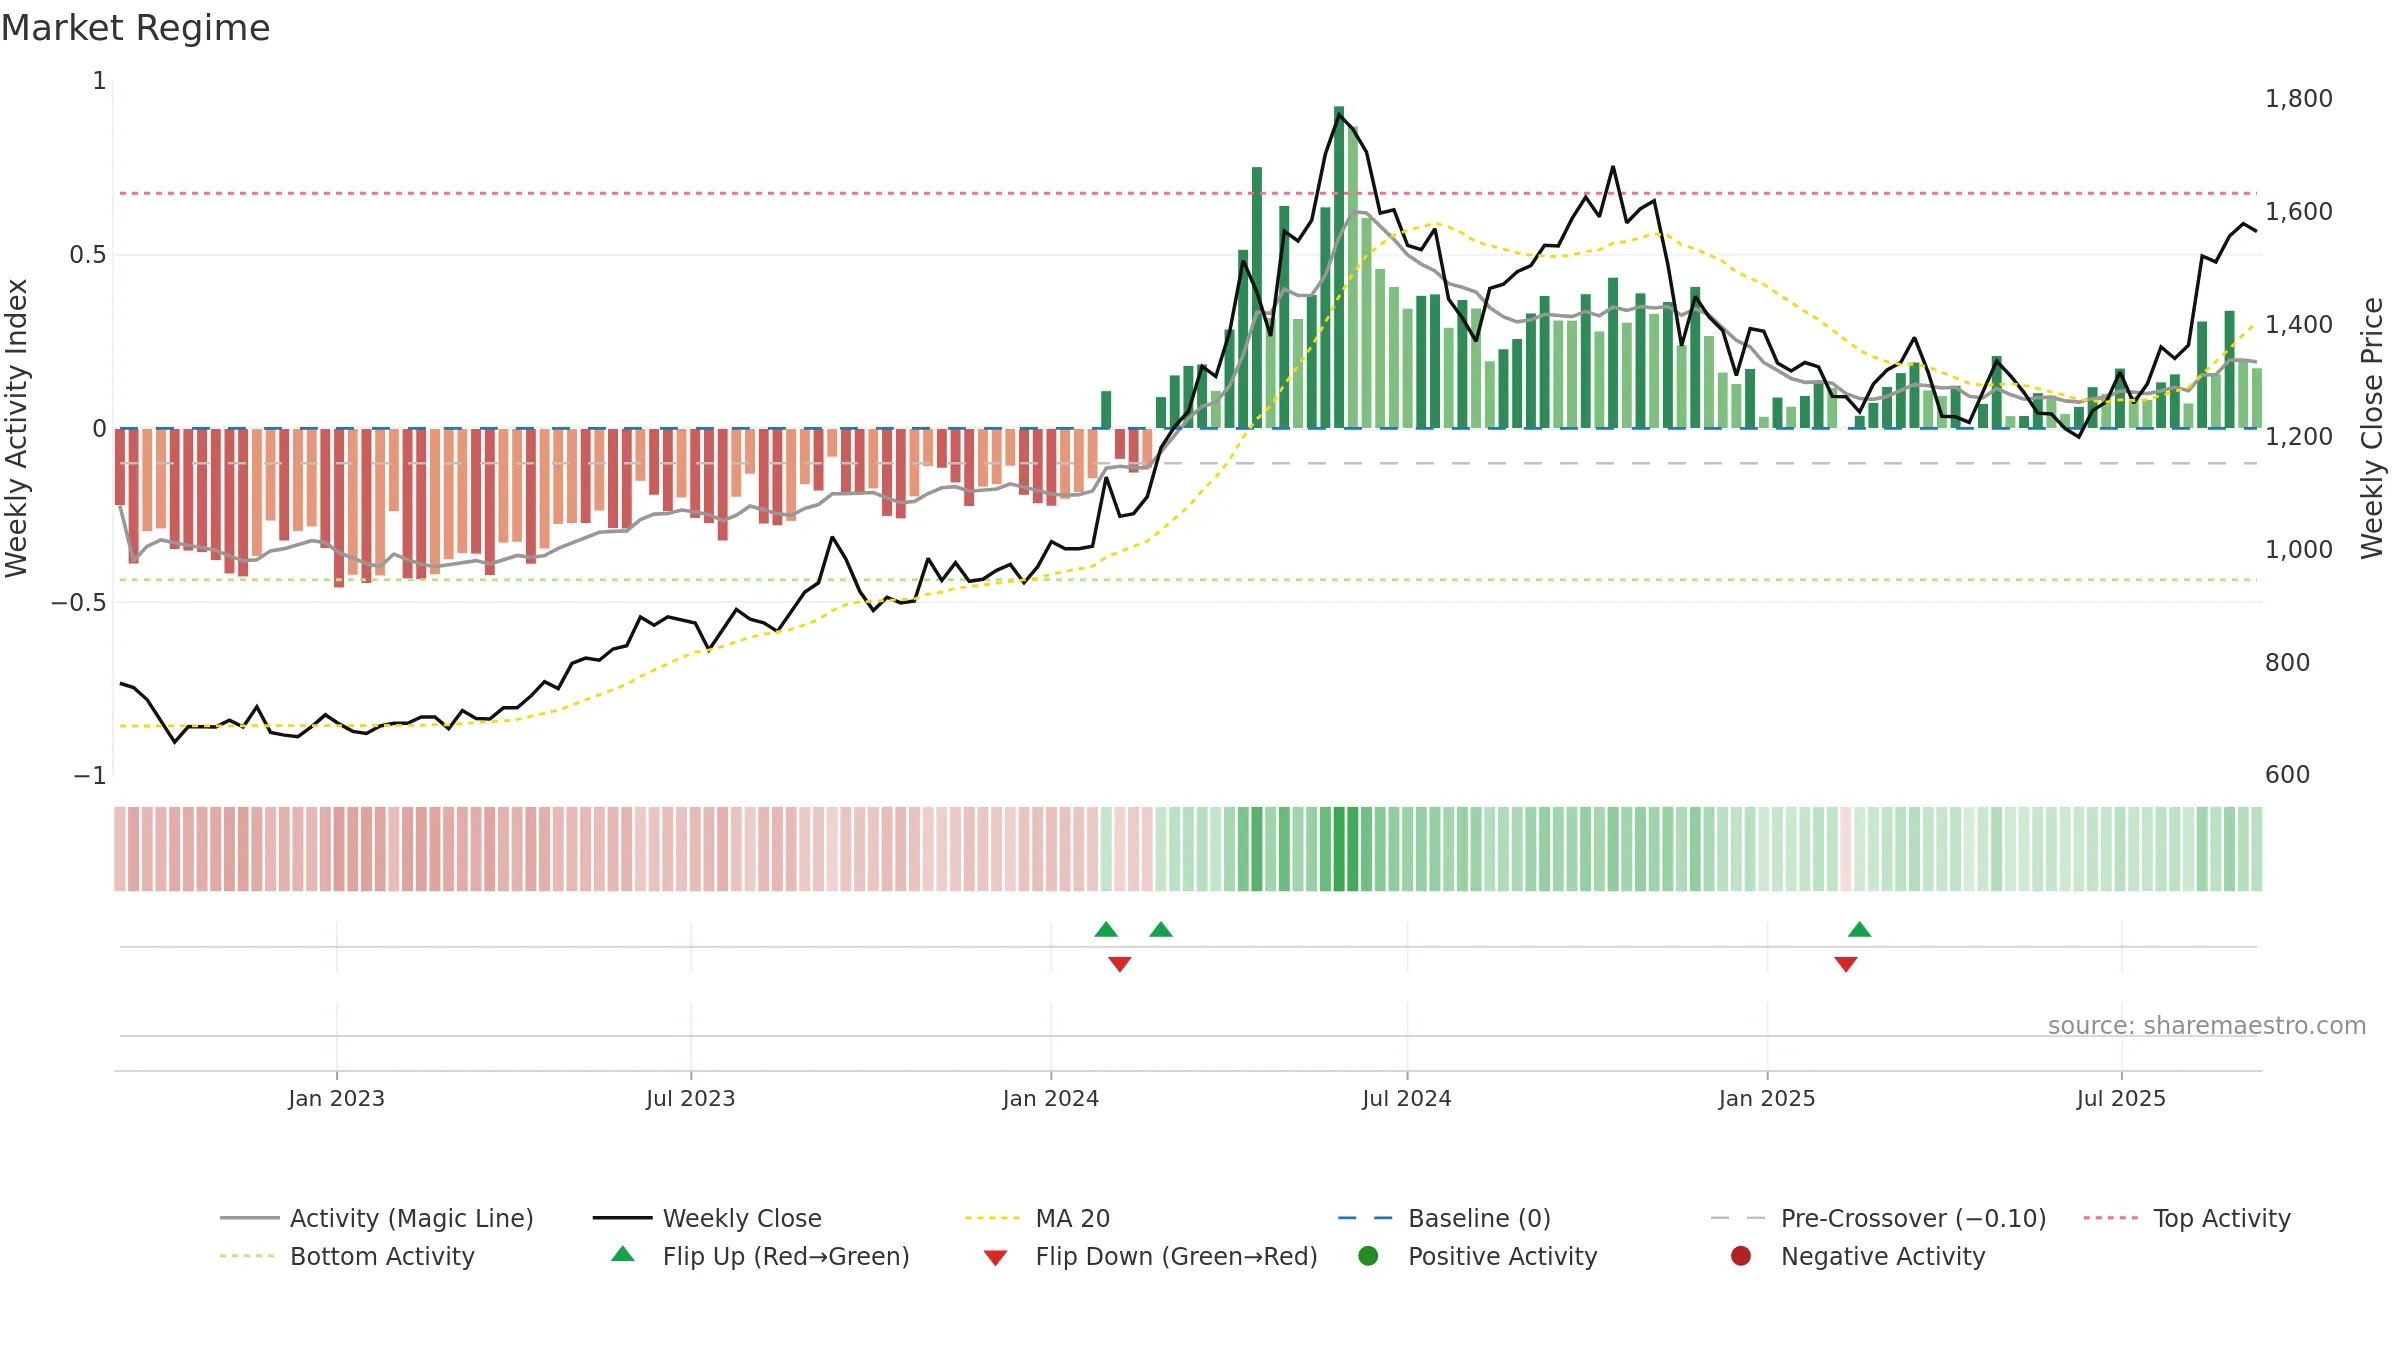Viewport: 2400px width, 1350px height.
Task: Click the darkest green cell in the regime heatmap strip
Action: point(1339,849)
